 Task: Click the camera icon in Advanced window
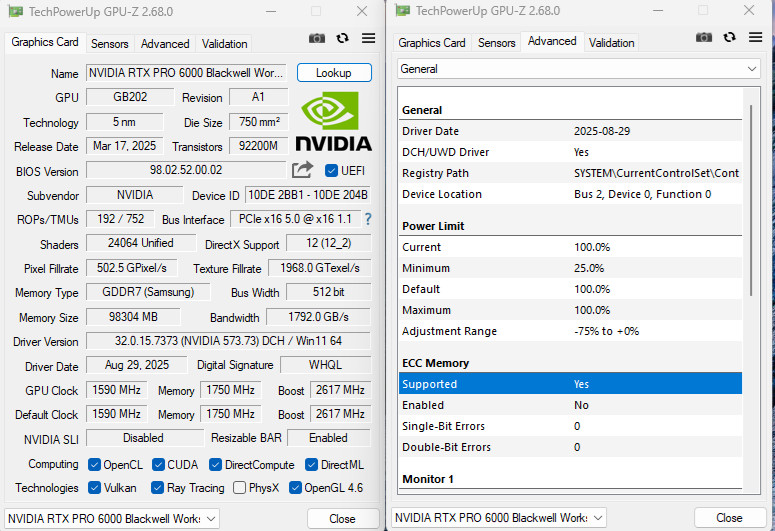[704, 37]
